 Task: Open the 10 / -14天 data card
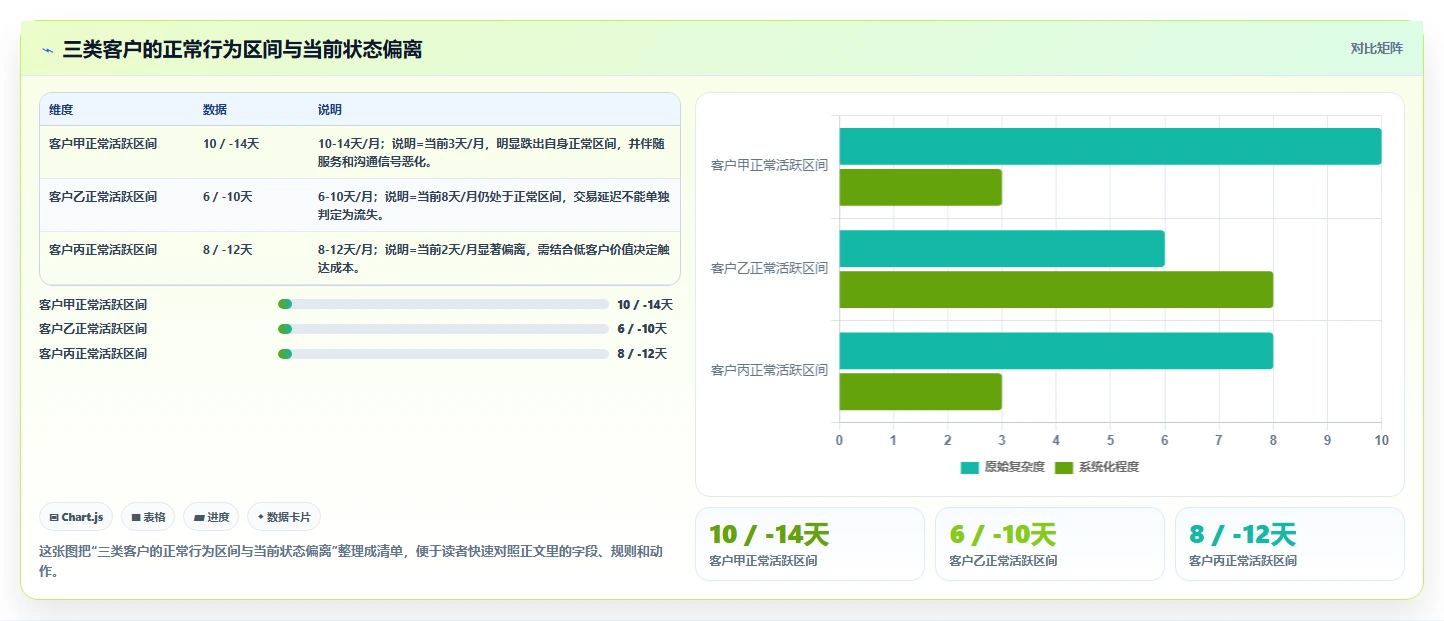(x=810, y=544)
